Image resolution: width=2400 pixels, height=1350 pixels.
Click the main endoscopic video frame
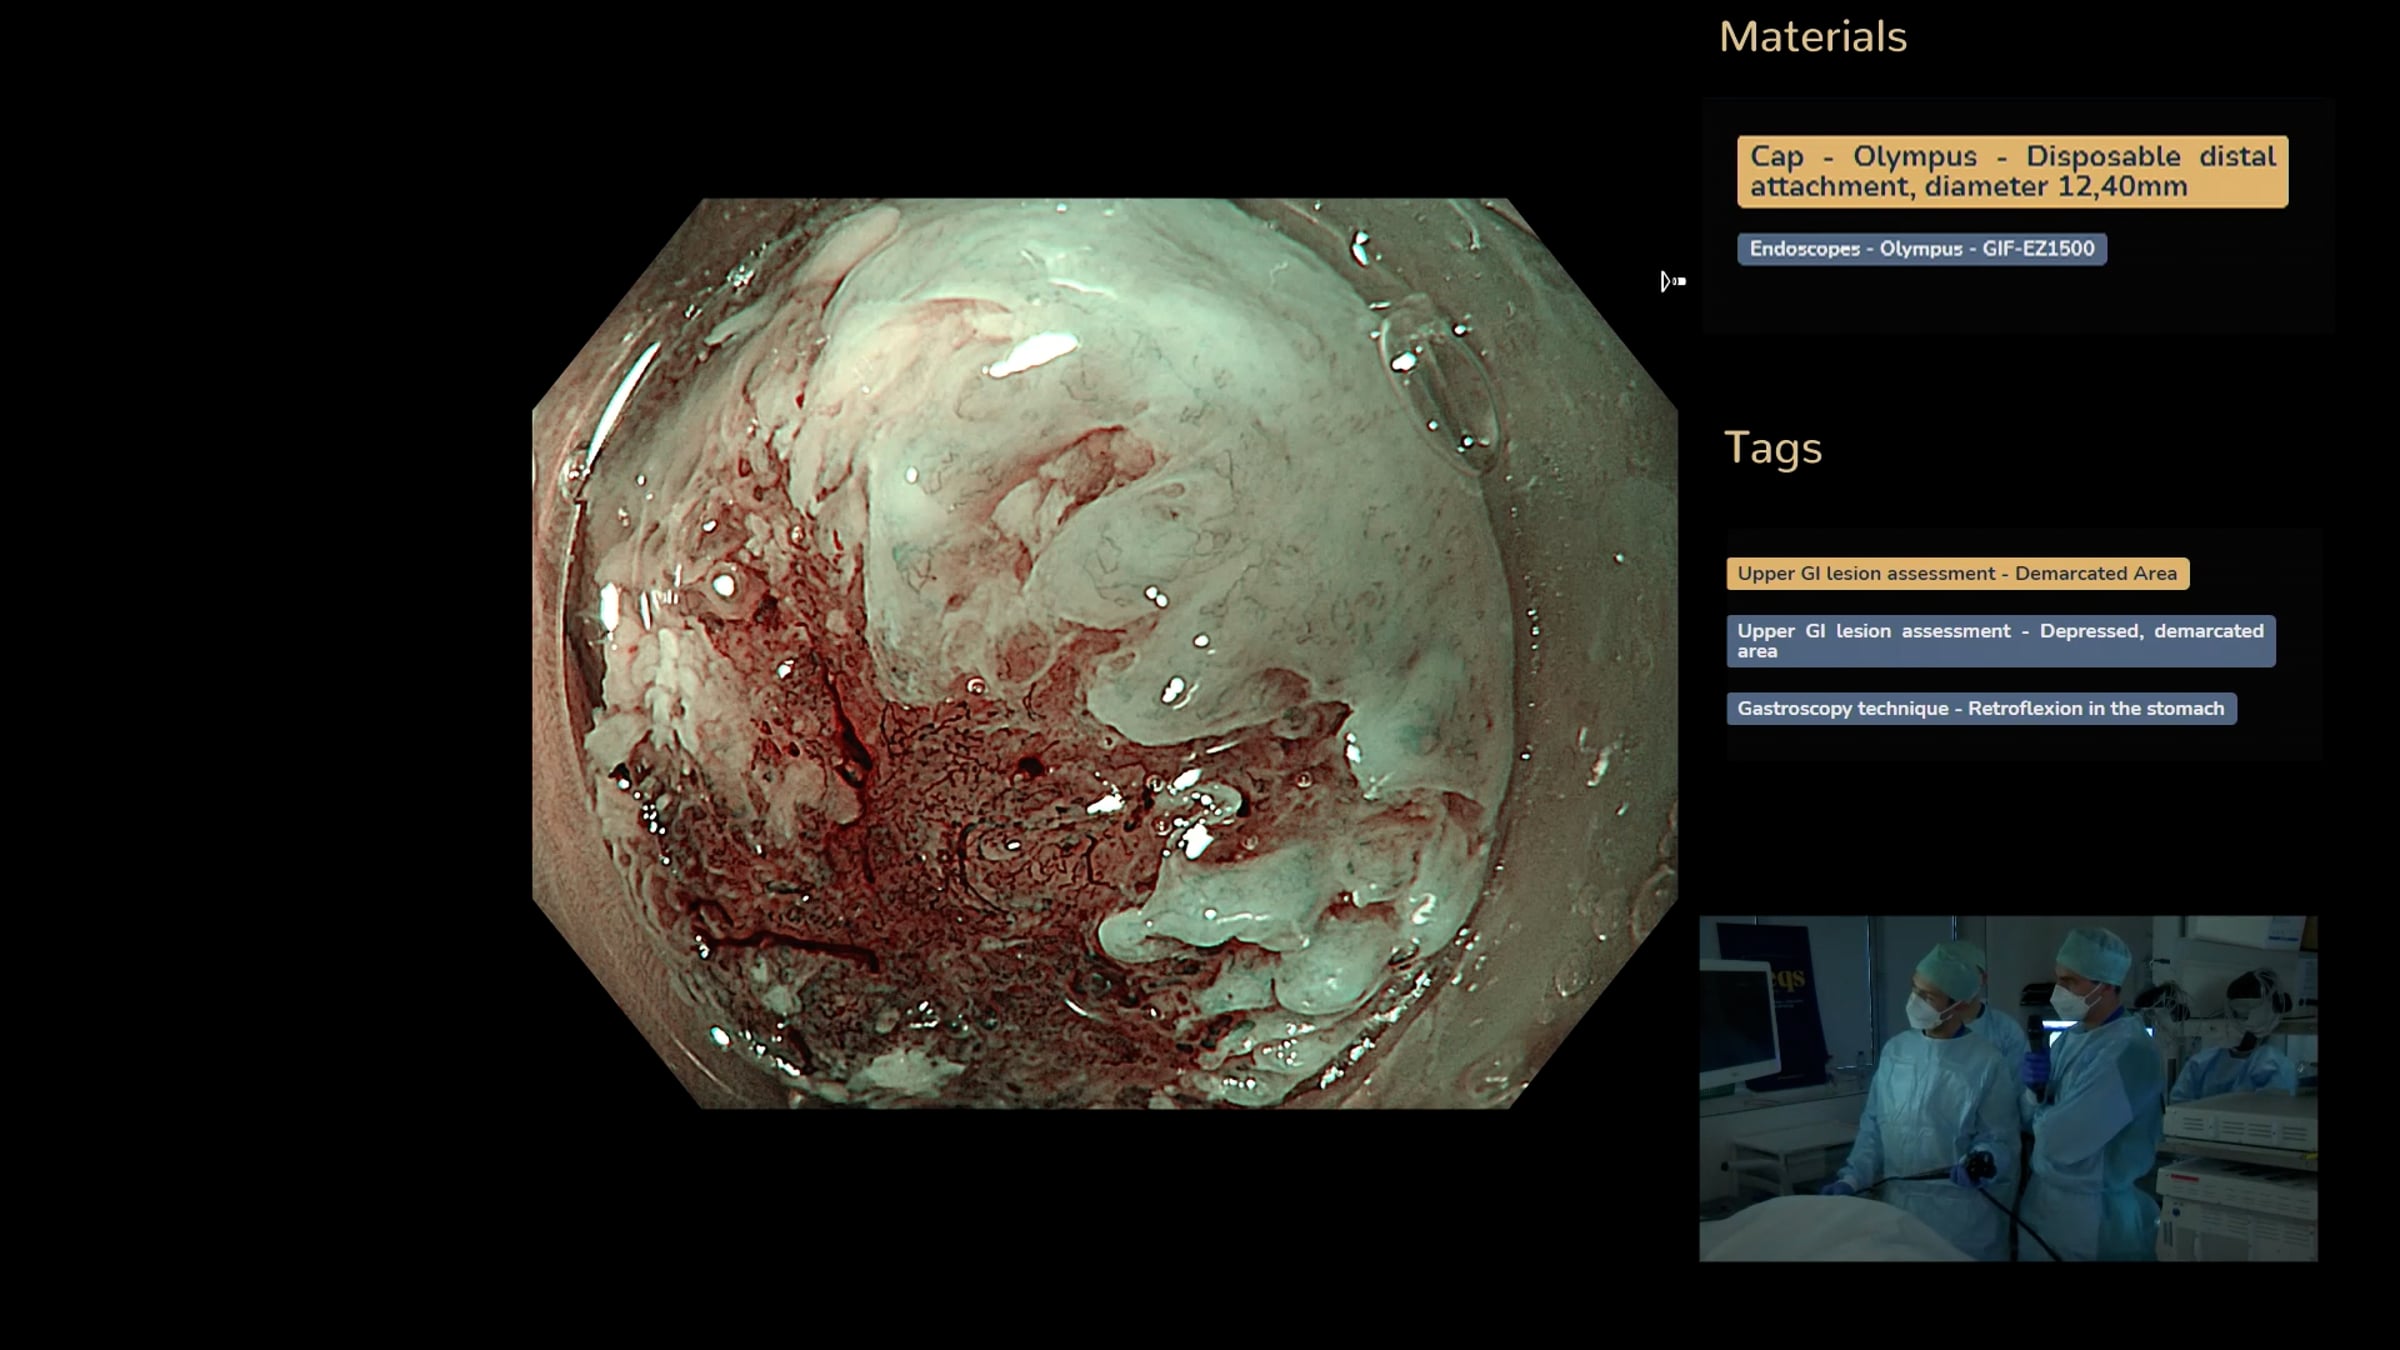(x=1104, y=652)
